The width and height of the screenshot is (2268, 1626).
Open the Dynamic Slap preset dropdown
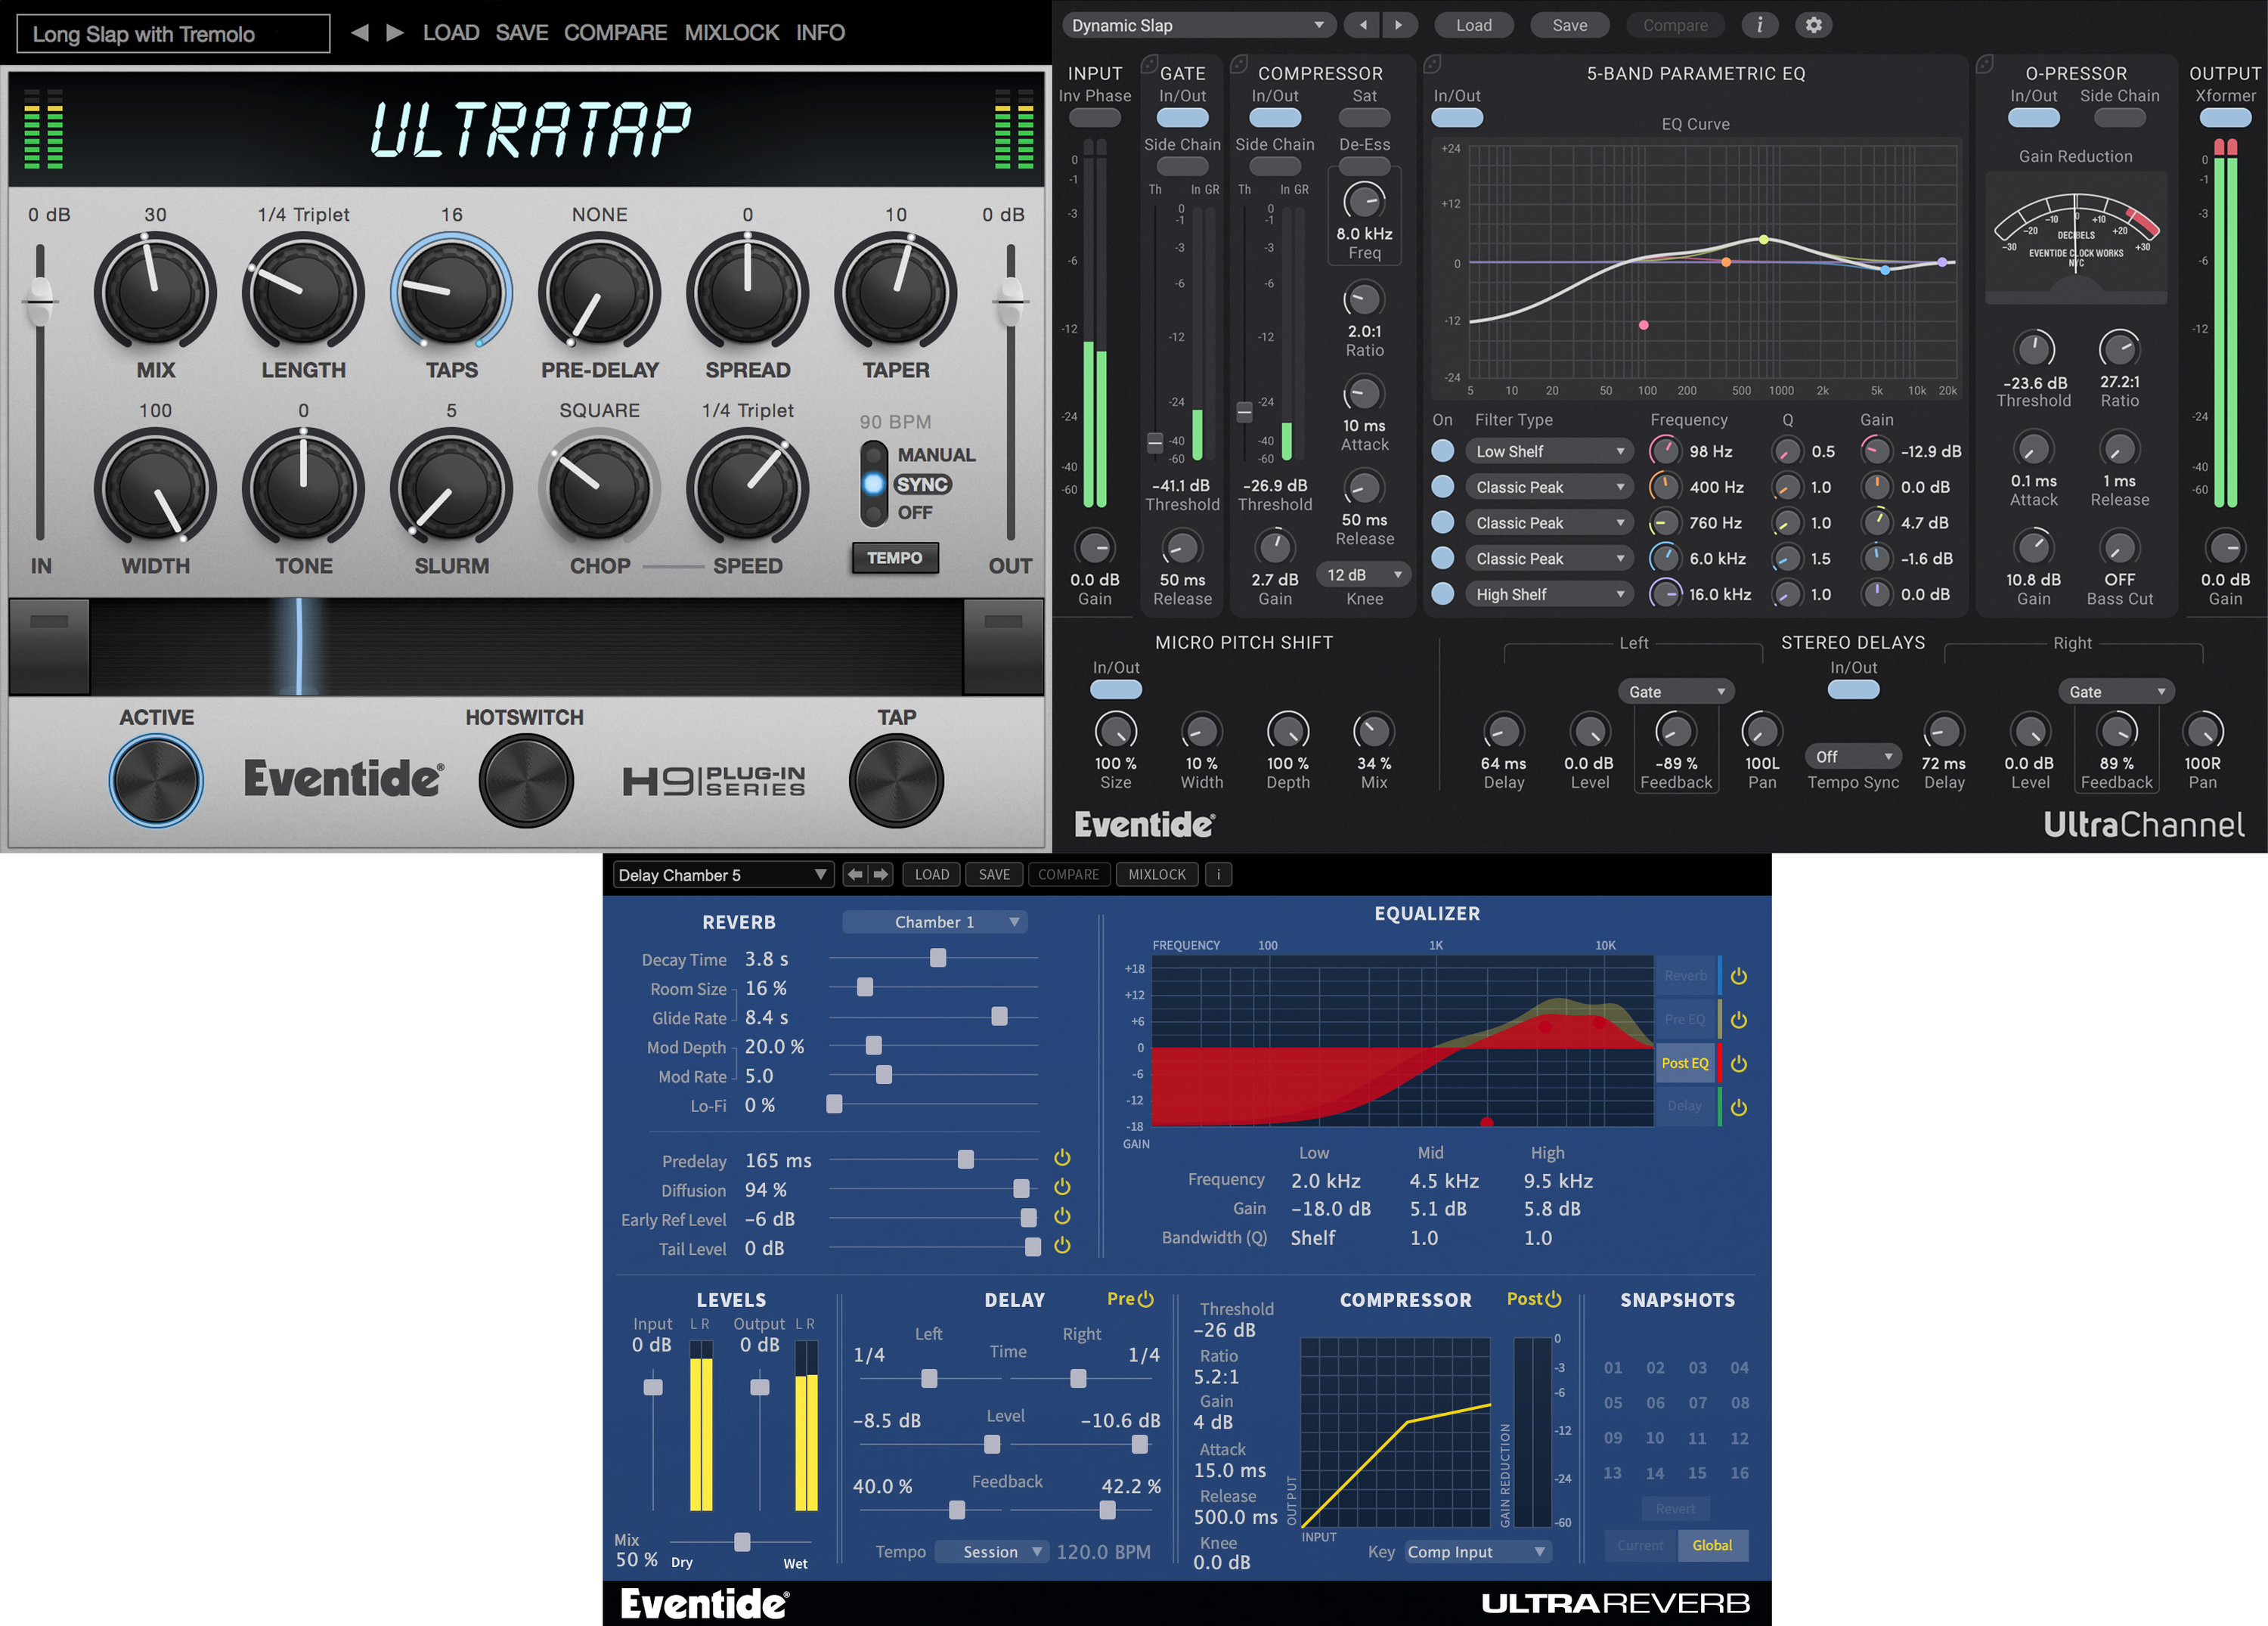1197,25
